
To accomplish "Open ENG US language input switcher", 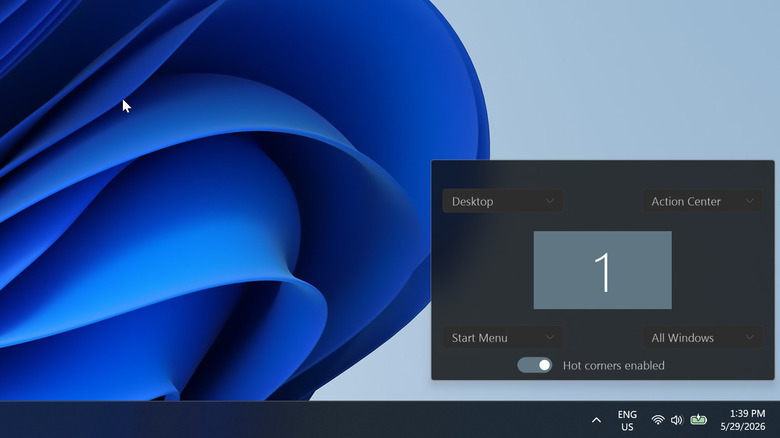I will [x=627, y=421].
